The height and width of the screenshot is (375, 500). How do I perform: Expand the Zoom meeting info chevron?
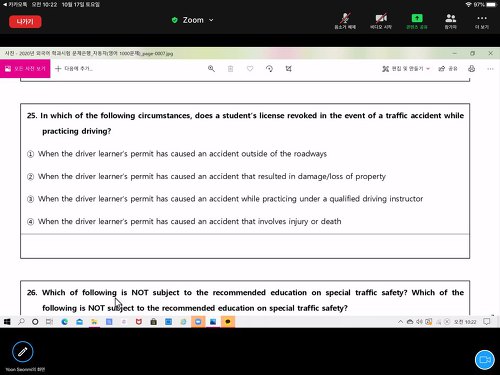(x=211, y=20)
